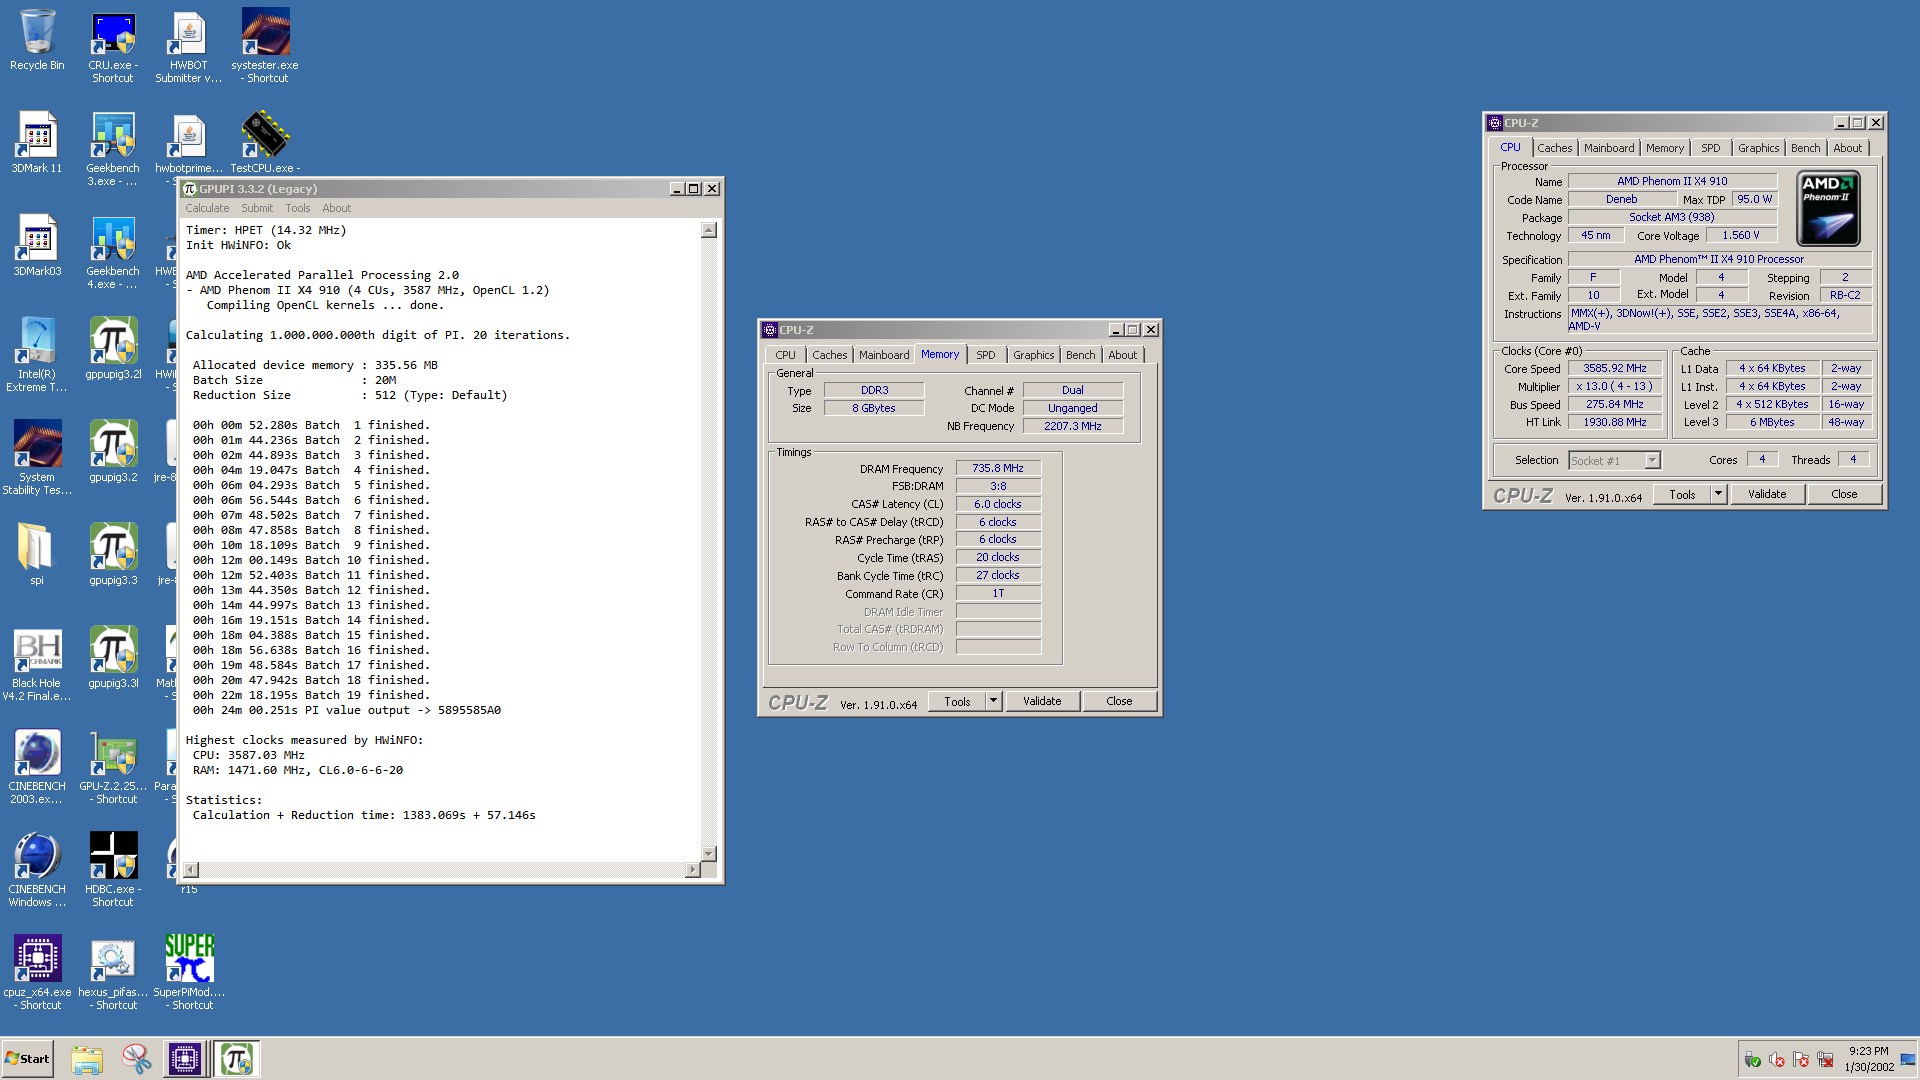Screen dimensions: 1920x1080
Task: Open cpuz_x64.exe shortcut icon
Action: (37, 973)
